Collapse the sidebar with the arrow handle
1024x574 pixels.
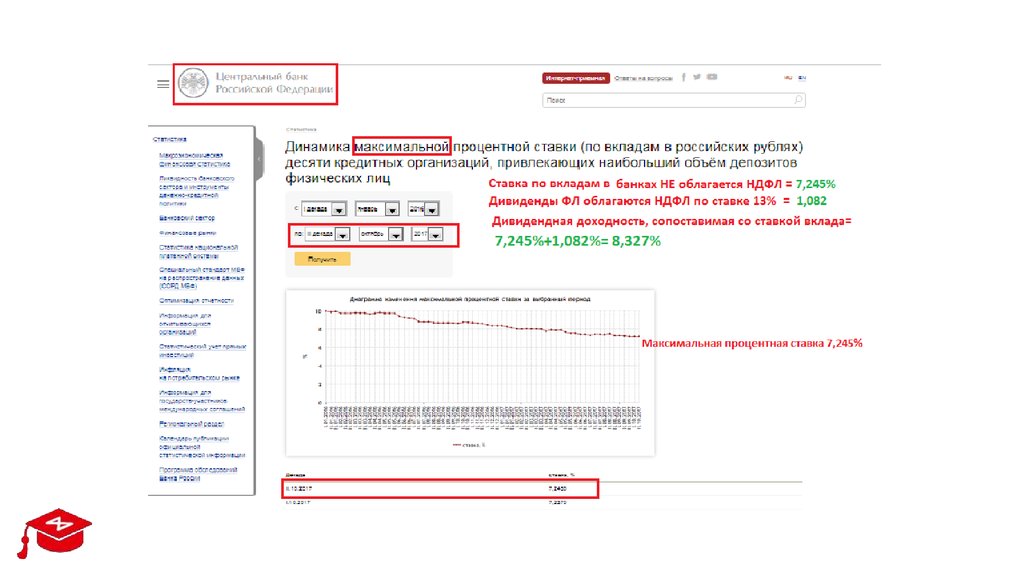pos(258,160)
